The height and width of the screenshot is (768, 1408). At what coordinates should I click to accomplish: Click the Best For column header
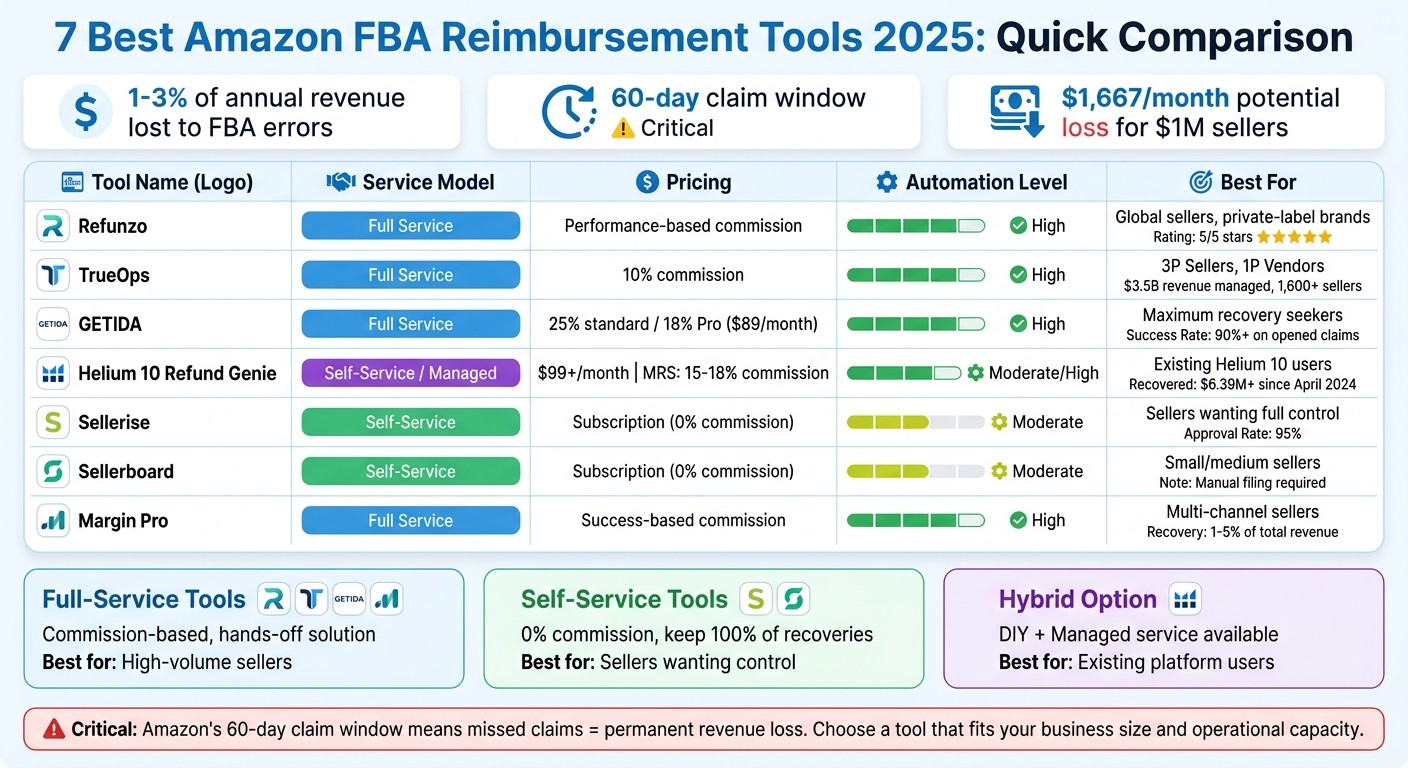(1243, 182)
